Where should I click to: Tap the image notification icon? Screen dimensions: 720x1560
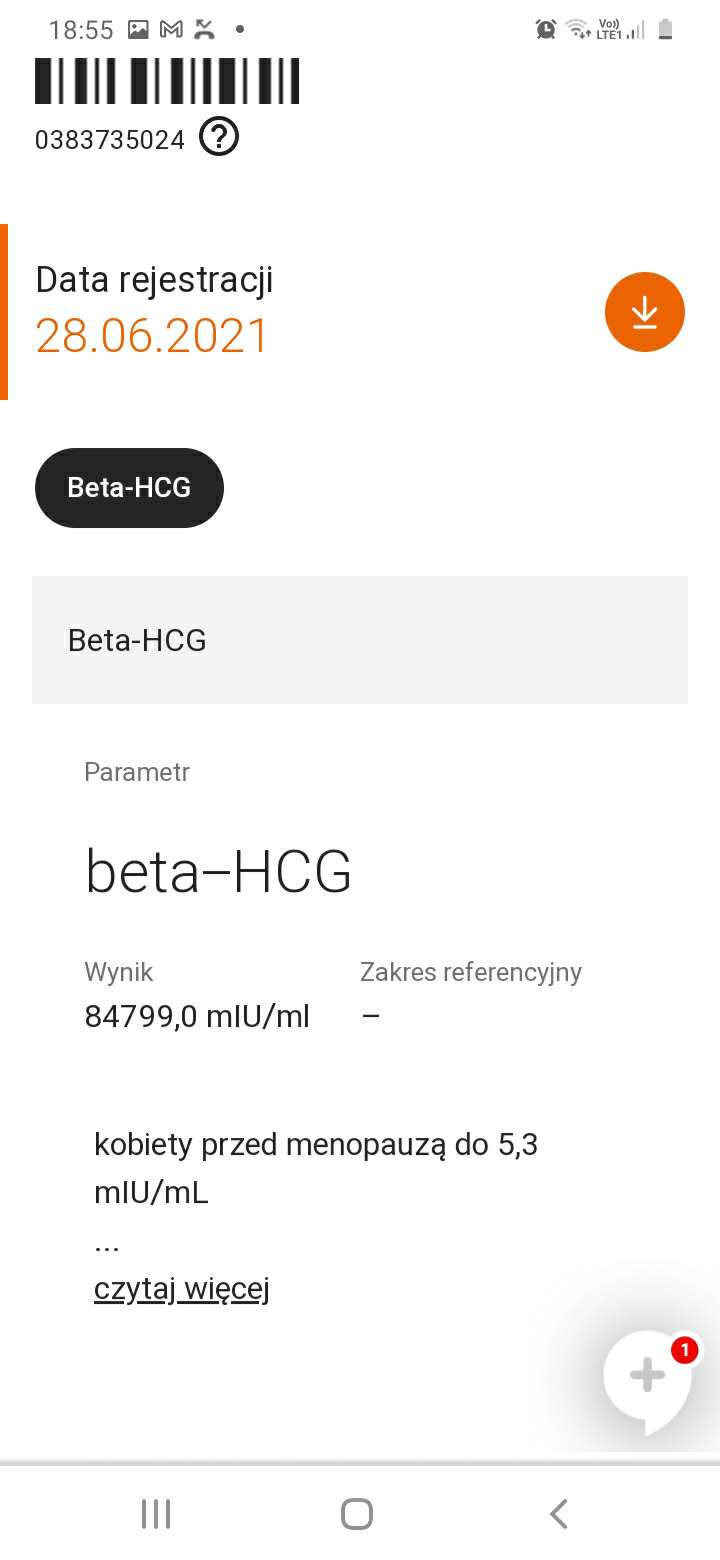click(x=138, y=29)
